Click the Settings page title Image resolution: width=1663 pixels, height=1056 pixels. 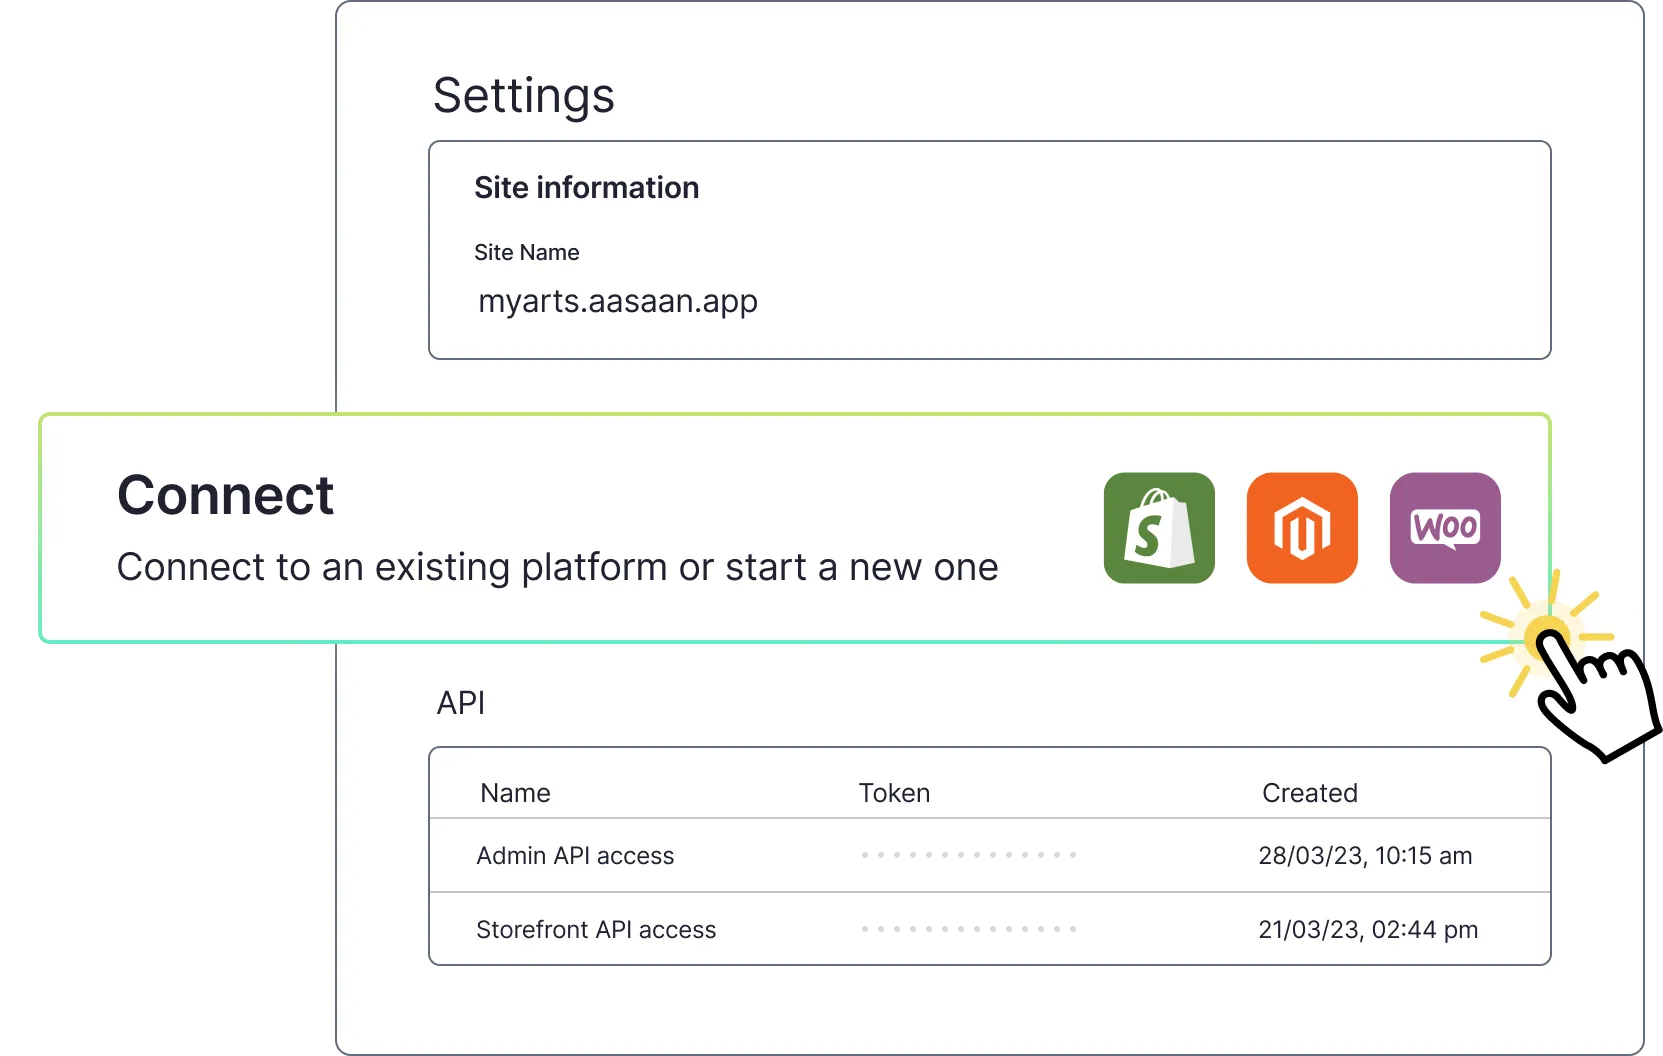click(x=523, y=97)
